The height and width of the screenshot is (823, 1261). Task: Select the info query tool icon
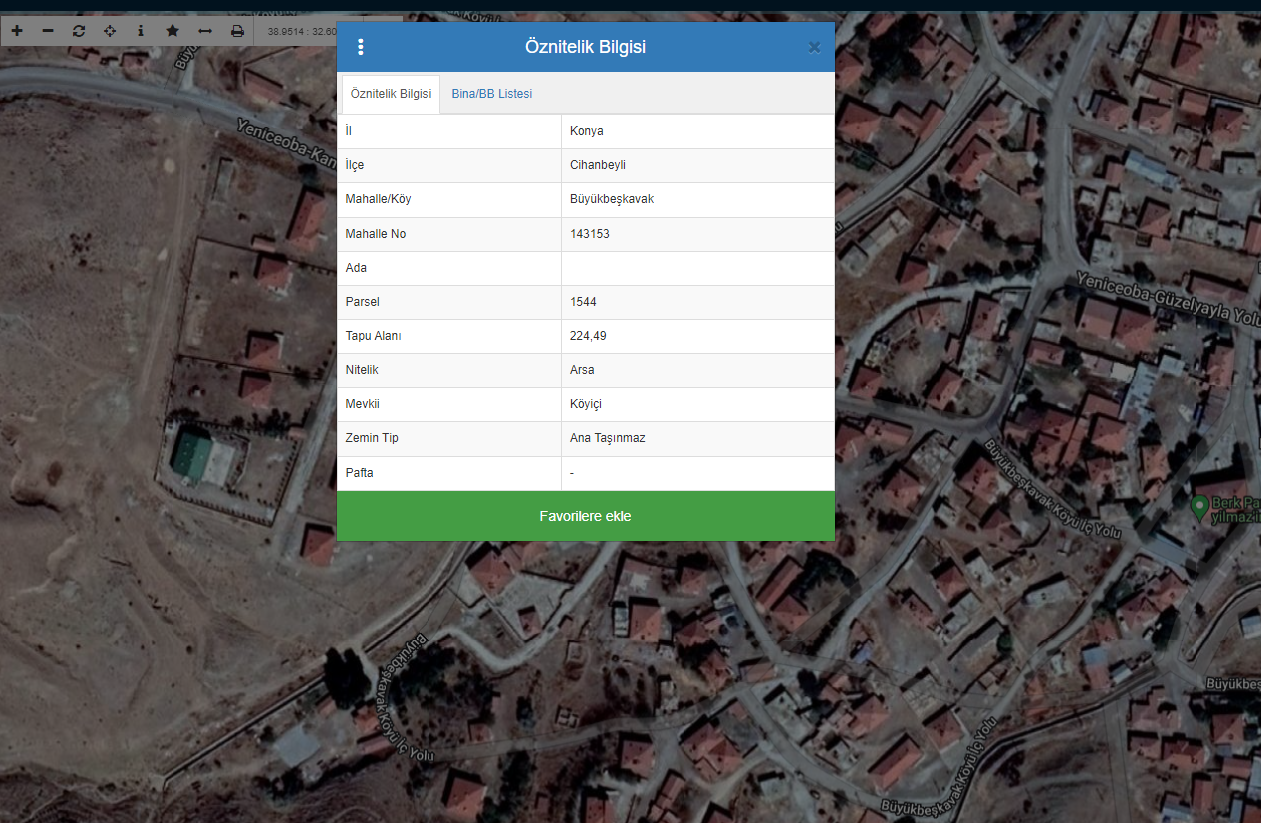(x=141, y=31)
